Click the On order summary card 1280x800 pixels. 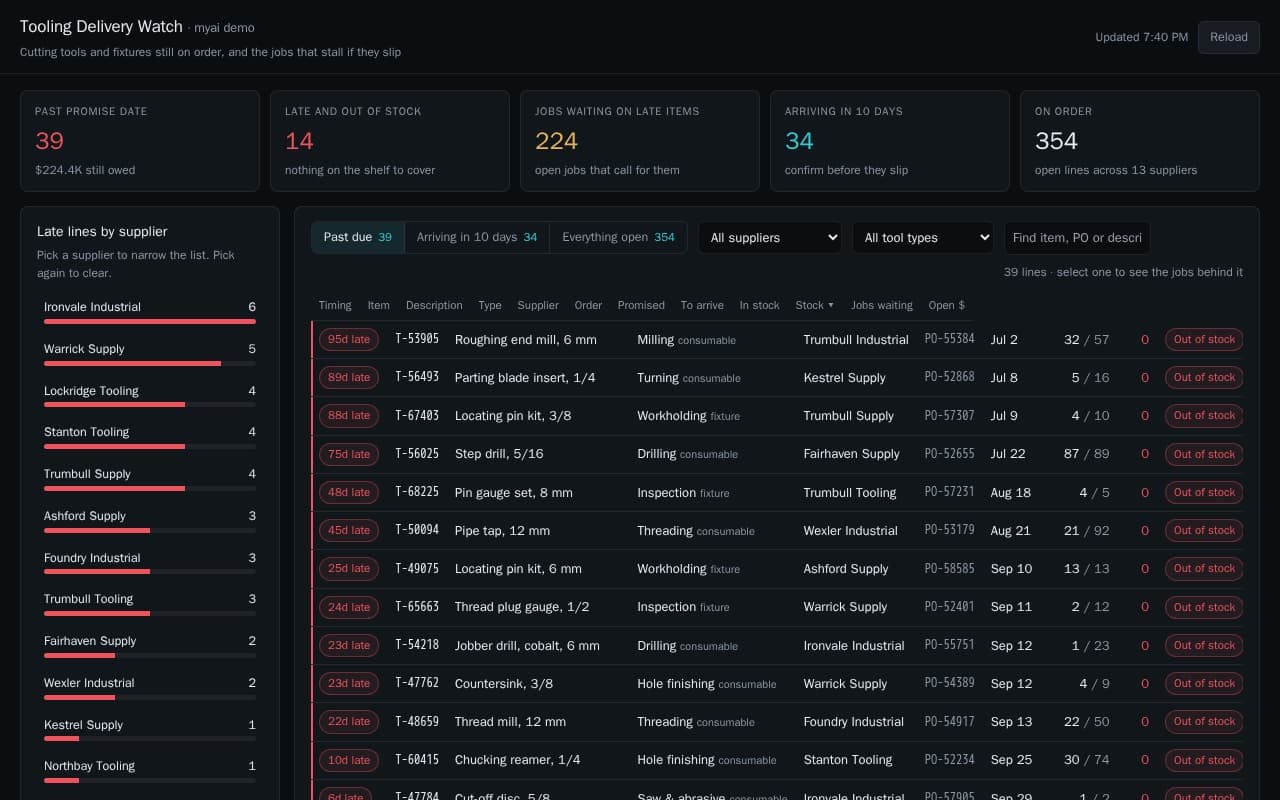[x=1140, y=141]
